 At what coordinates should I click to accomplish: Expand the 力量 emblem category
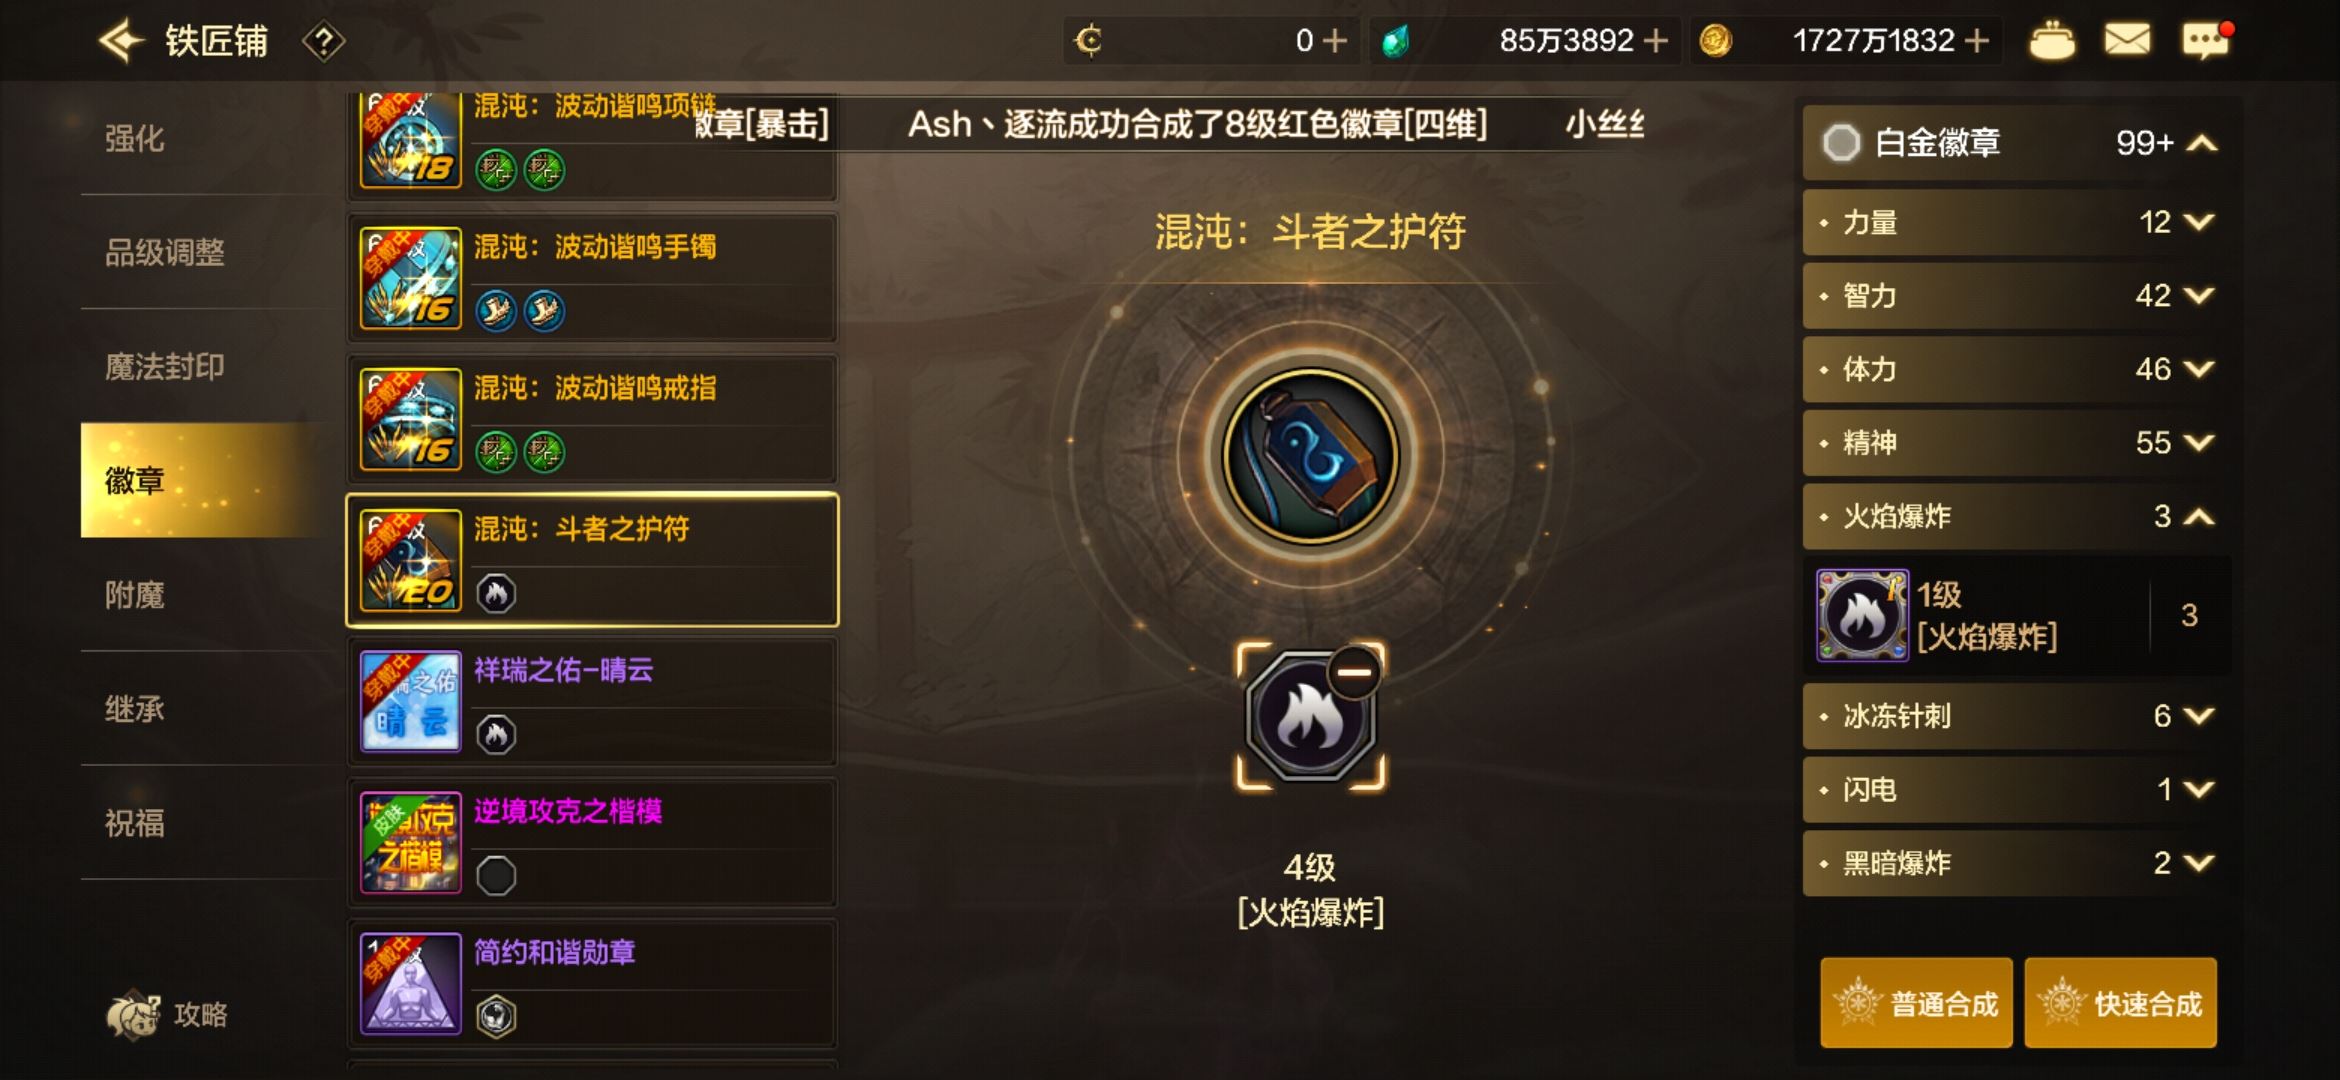click(x=2016, y=222)
